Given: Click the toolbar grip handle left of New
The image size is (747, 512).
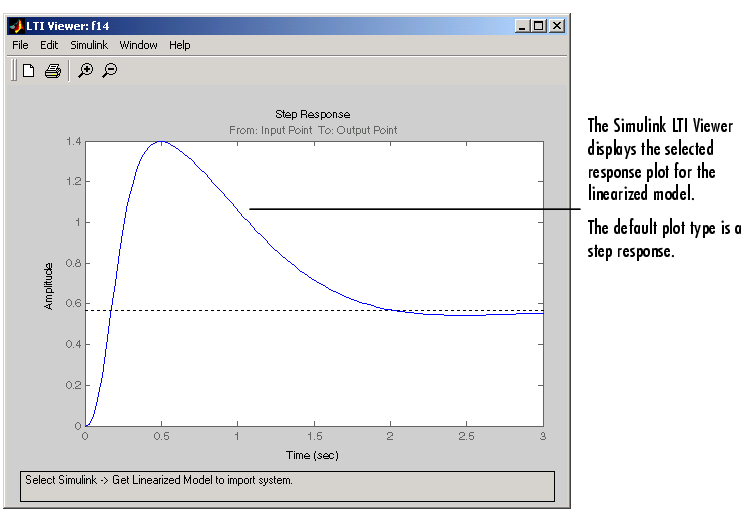Looking at the screenshot, I should 14,70.
